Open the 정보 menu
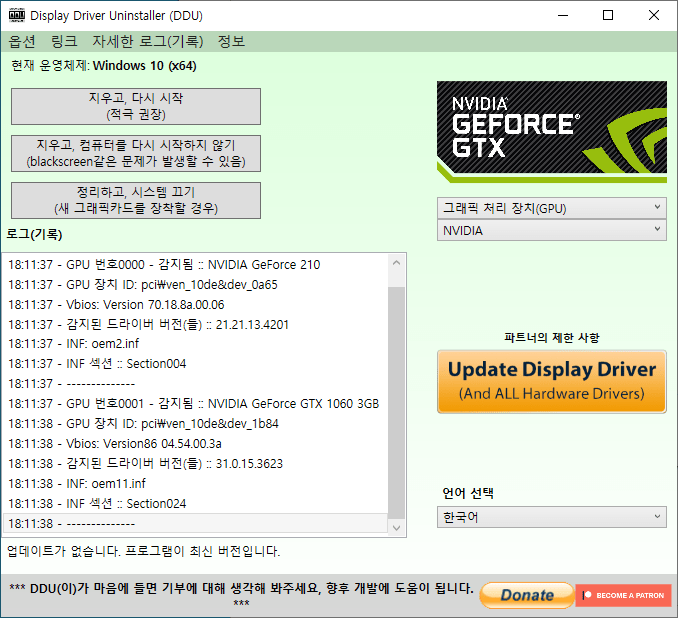Screen dimensions: 678x618 click(231, 41)
